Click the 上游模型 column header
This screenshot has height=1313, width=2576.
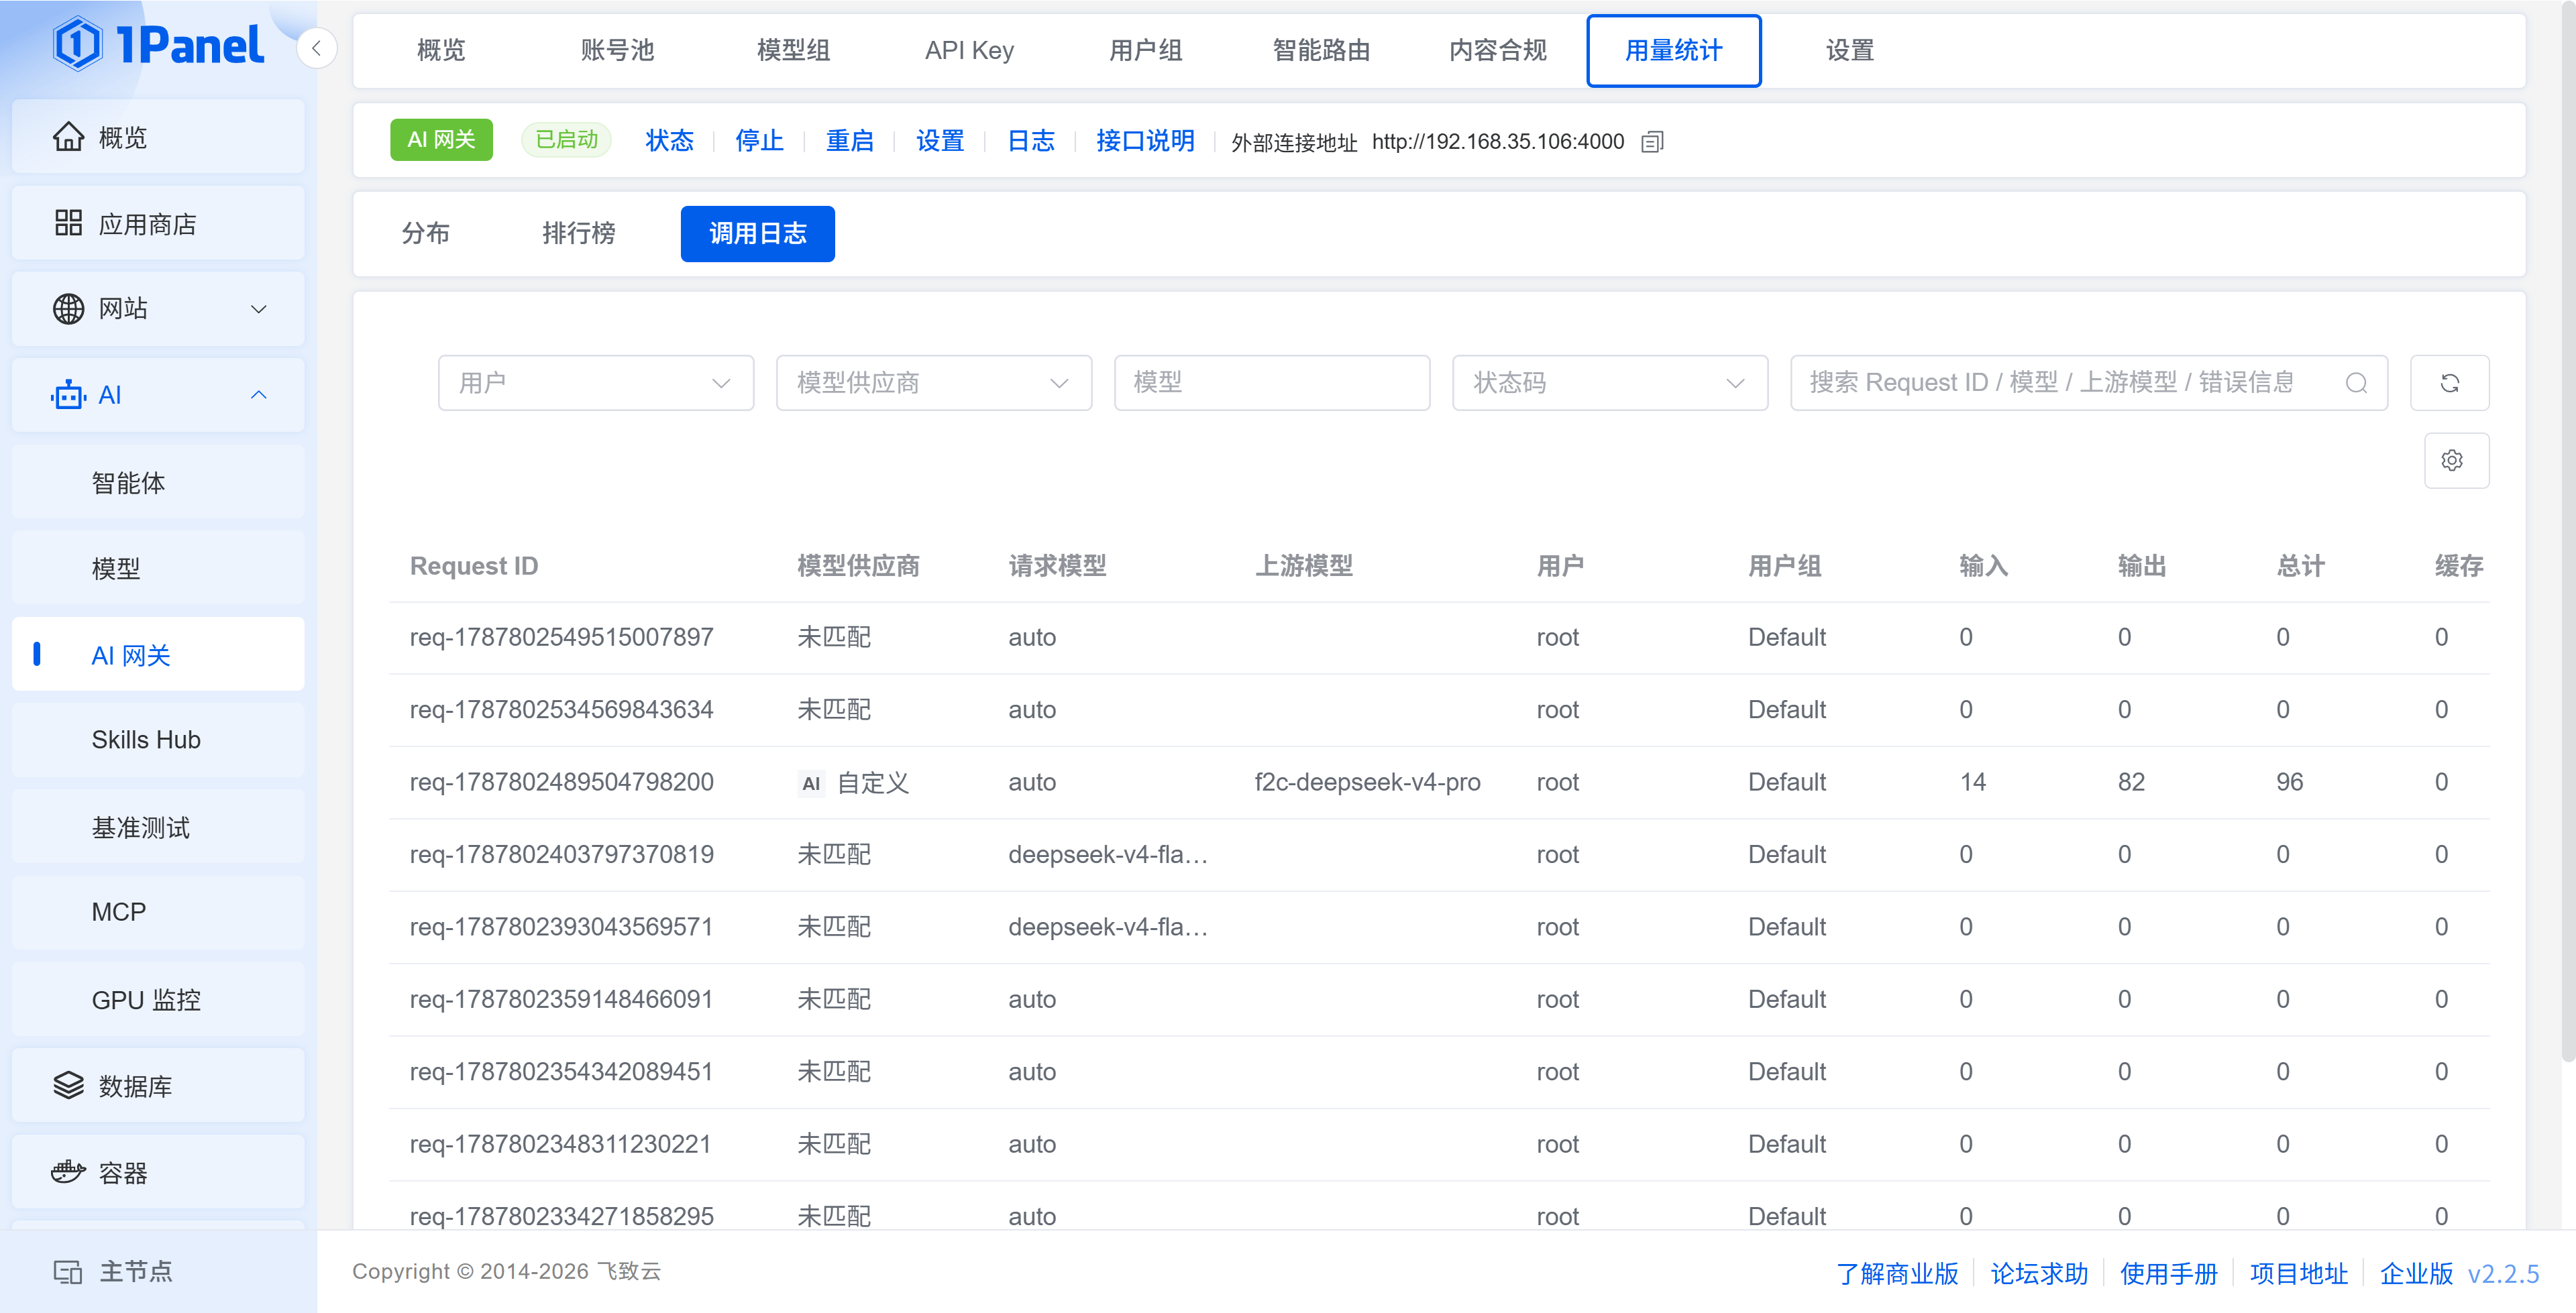1303,566
